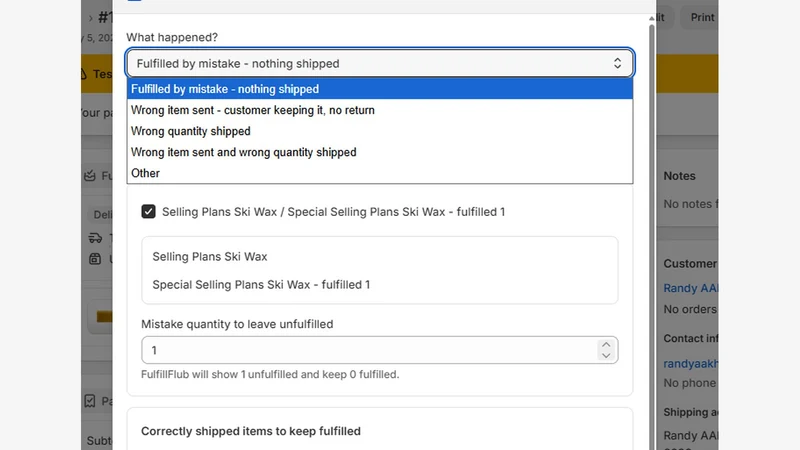Click the warning icon in yellow banner
This screenshot has width=800, height=450.
(84, 74)
